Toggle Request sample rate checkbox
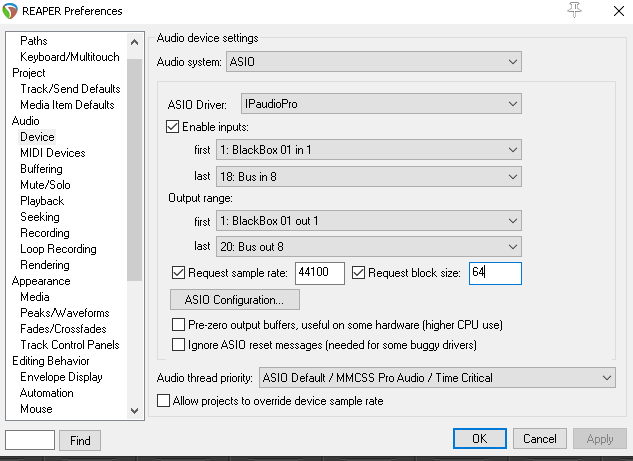633x461 pixels. (x=178, y=273)
